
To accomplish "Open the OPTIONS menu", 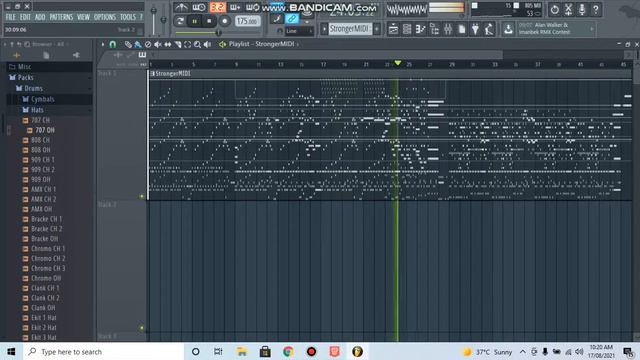I will [105, 17].
